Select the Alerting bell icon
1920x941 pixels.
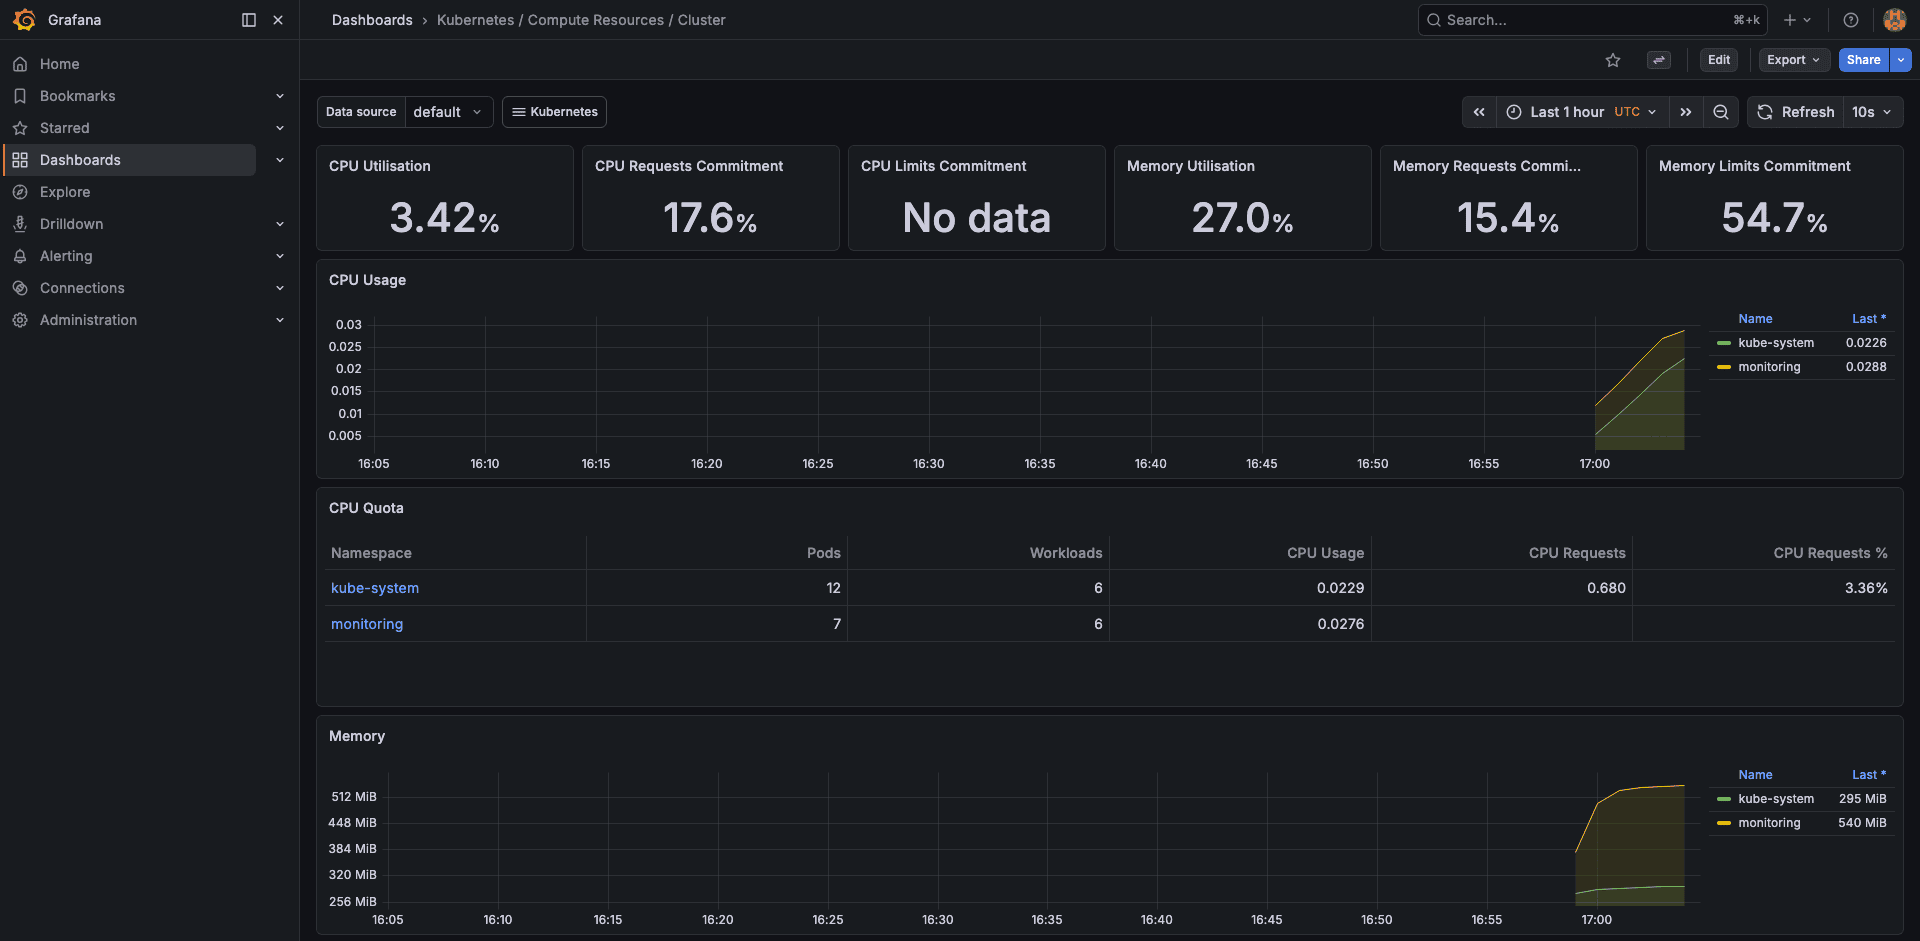click(20, 255)
